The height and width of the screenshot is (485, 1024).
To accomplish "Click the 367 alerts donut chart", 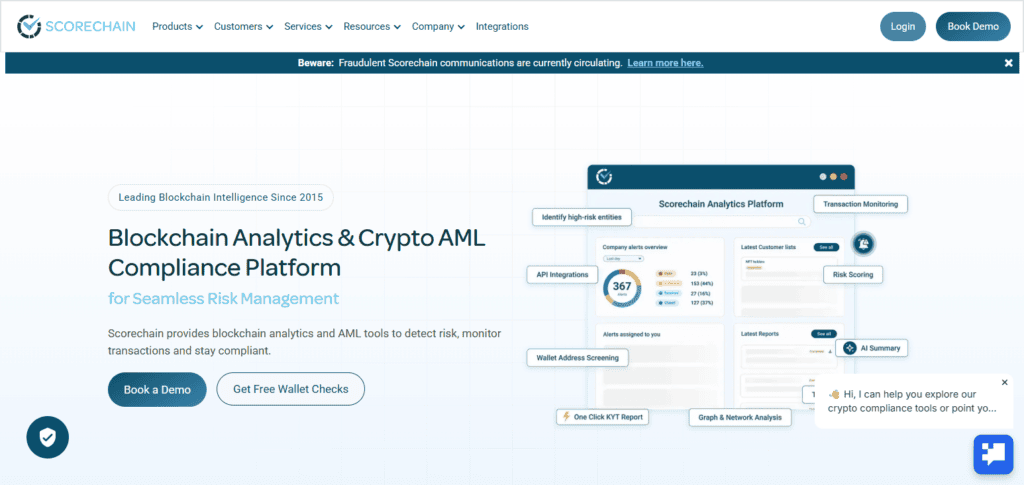I will [x=622, y=287].
